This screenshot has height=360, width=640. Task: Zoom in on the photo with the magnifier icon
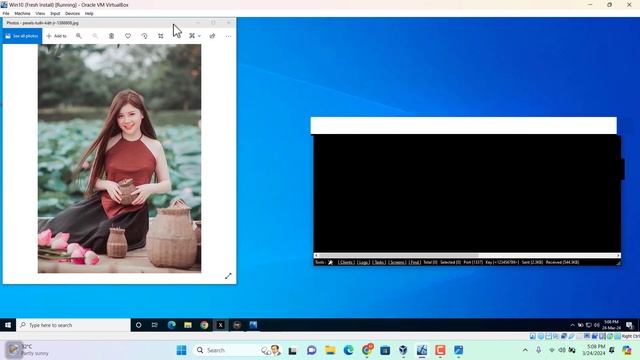point(79,36)
